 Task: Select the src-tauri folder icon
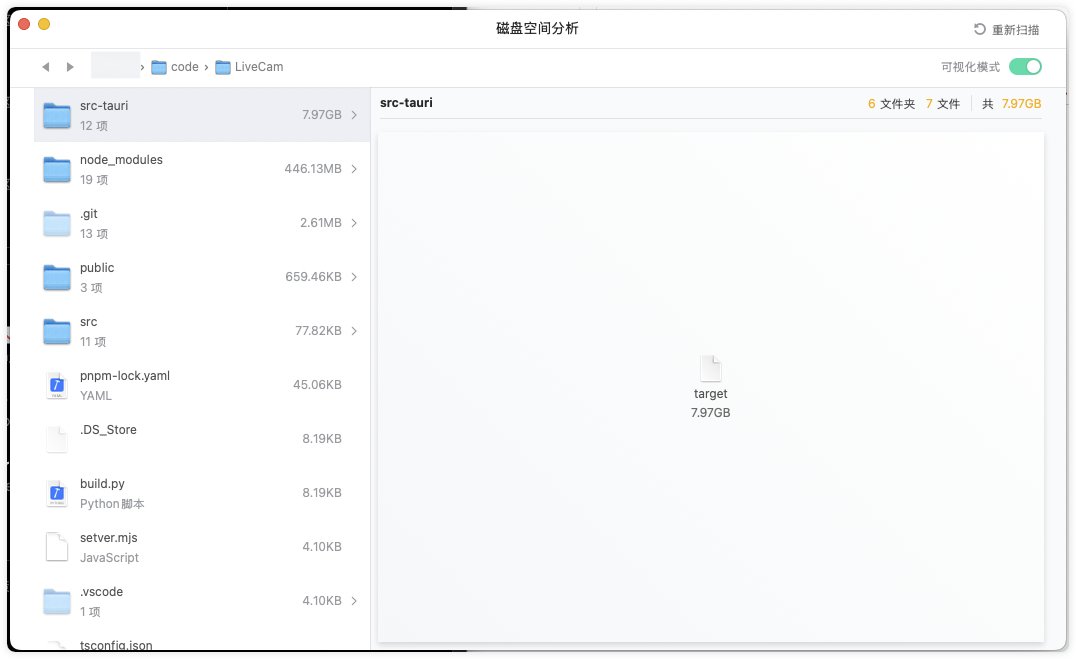coord(57,115)
